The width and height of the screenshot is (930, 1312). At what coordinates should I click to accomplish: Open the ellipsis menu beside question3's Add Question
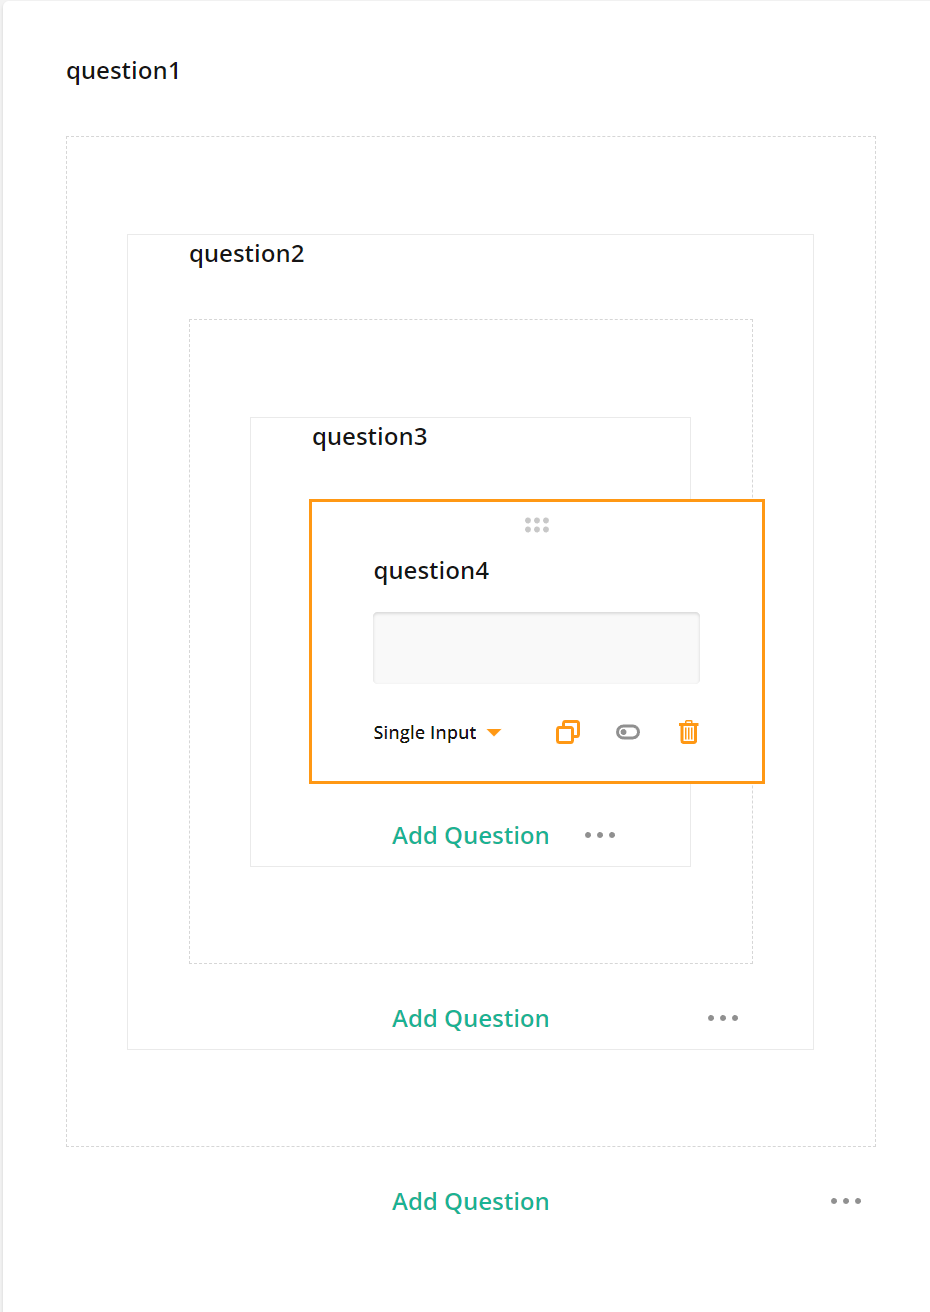click(x=600, y=835)
